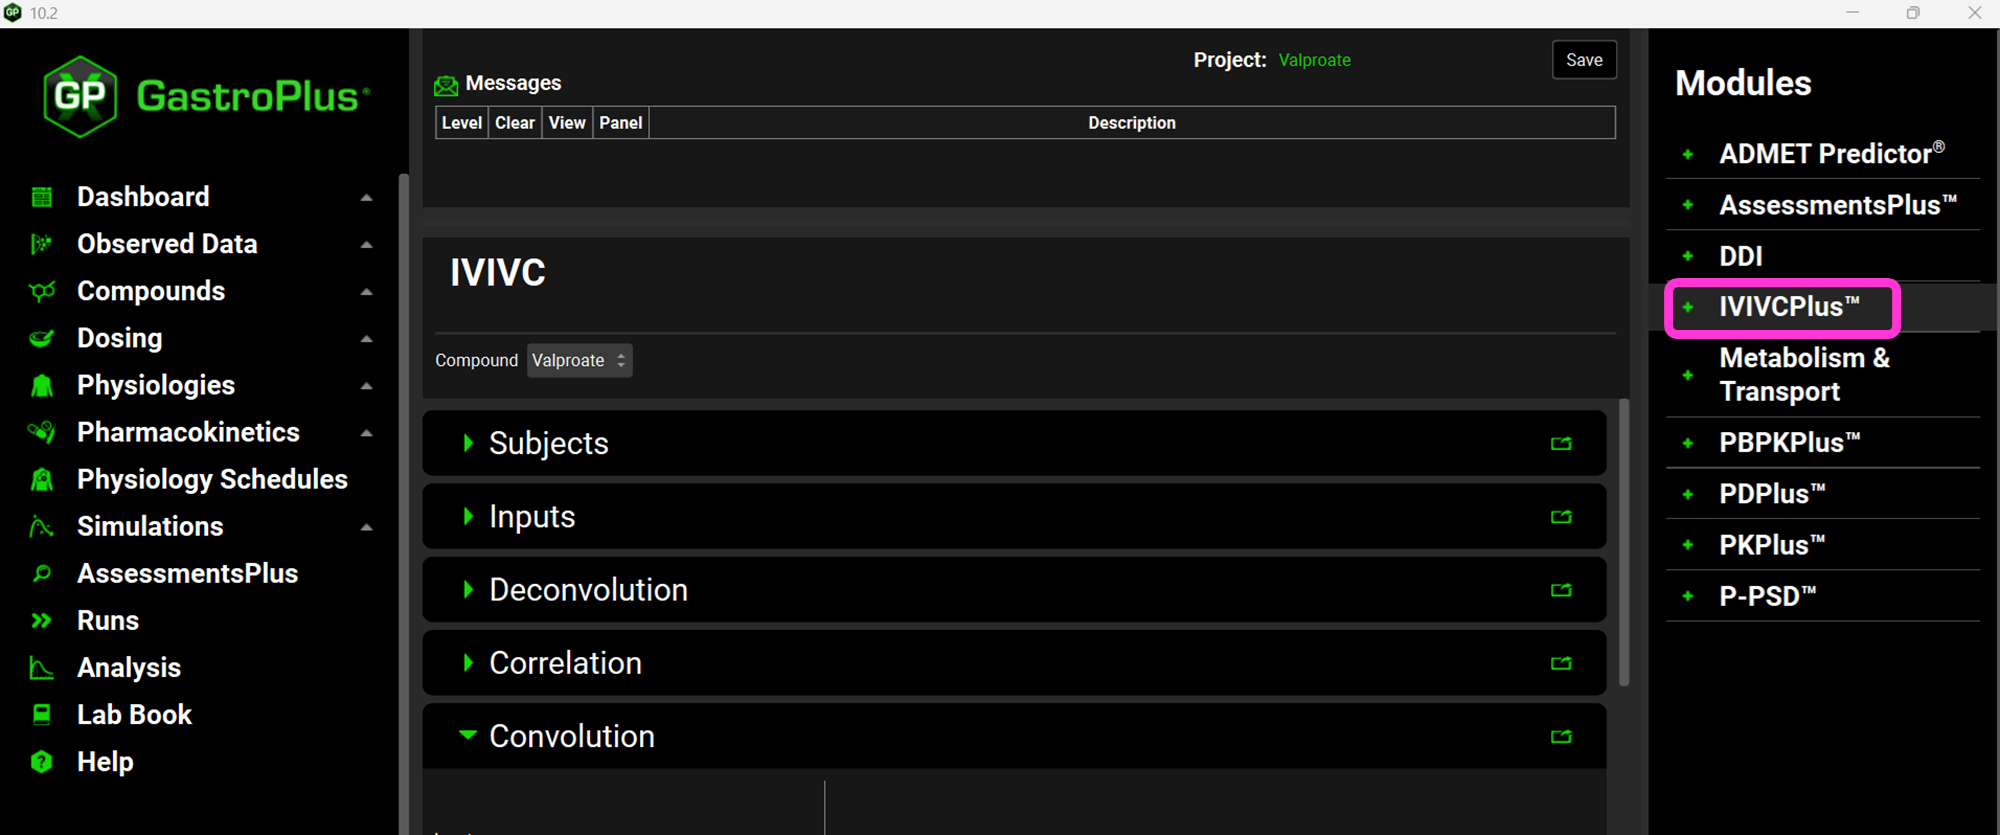Expand the Deconvolution section
2000x835 pixels.
click(x=468, y=590)
